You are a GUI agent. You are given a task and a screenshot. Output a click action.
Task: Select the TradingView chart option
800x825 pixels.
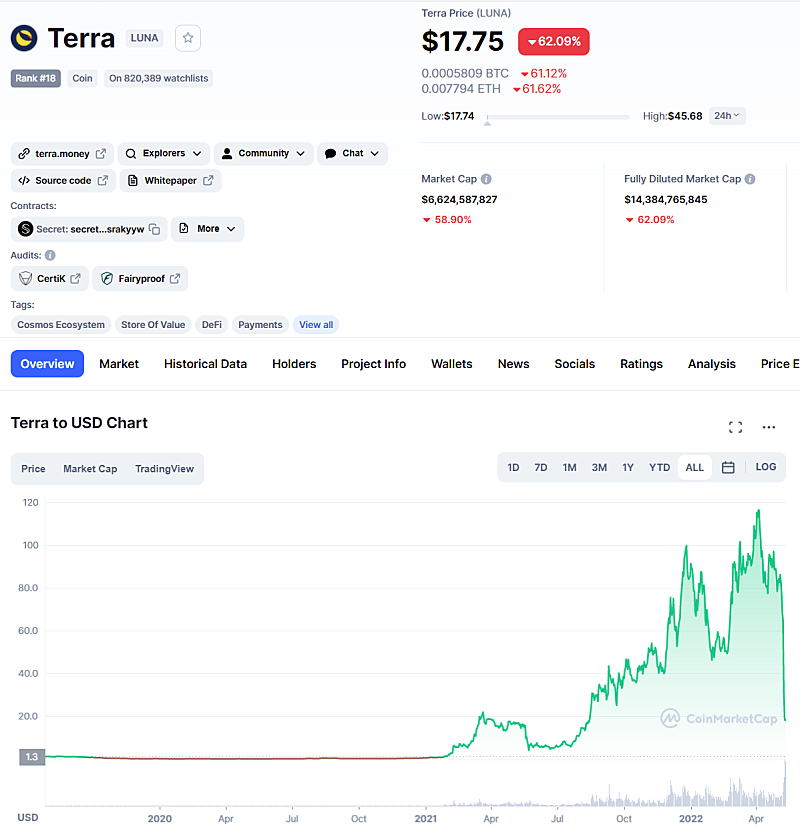click(x=164, y=469)
